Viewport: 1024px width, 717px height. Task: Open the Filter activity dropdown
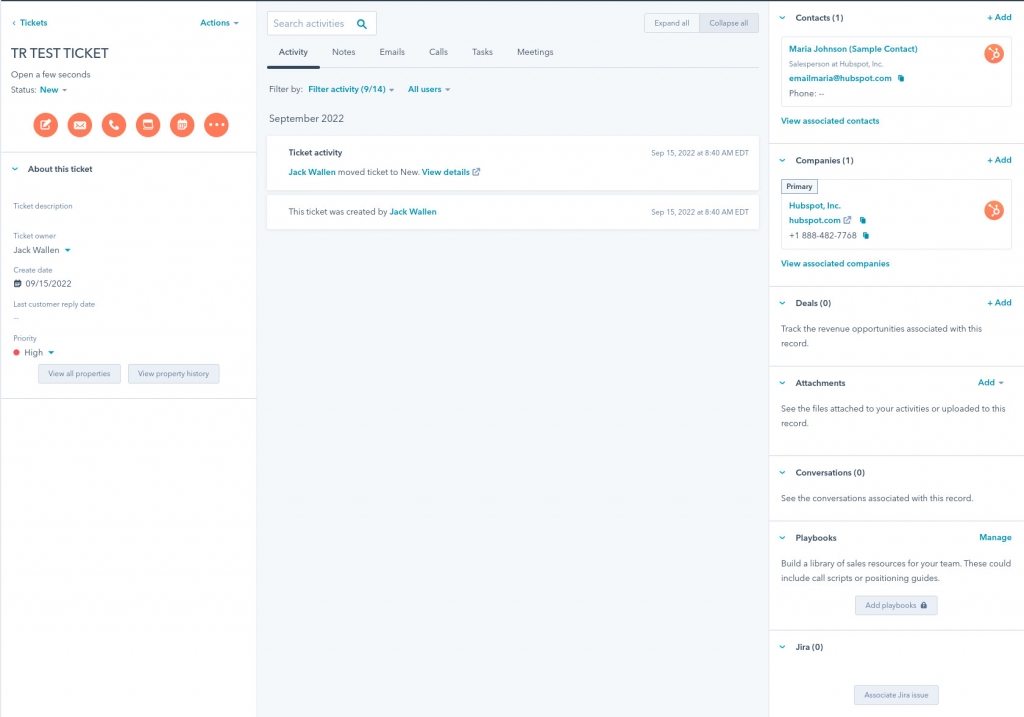(x=348, y=89)
